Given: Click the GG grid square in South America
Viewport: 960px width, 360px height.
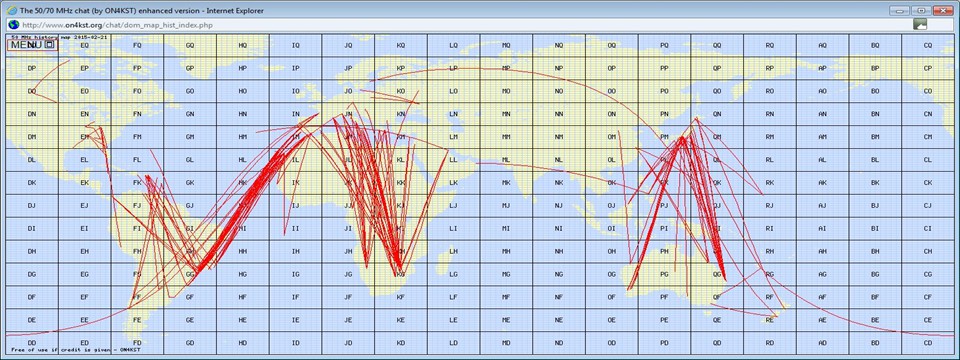Looking at the screenshot, I should (190, 274).
